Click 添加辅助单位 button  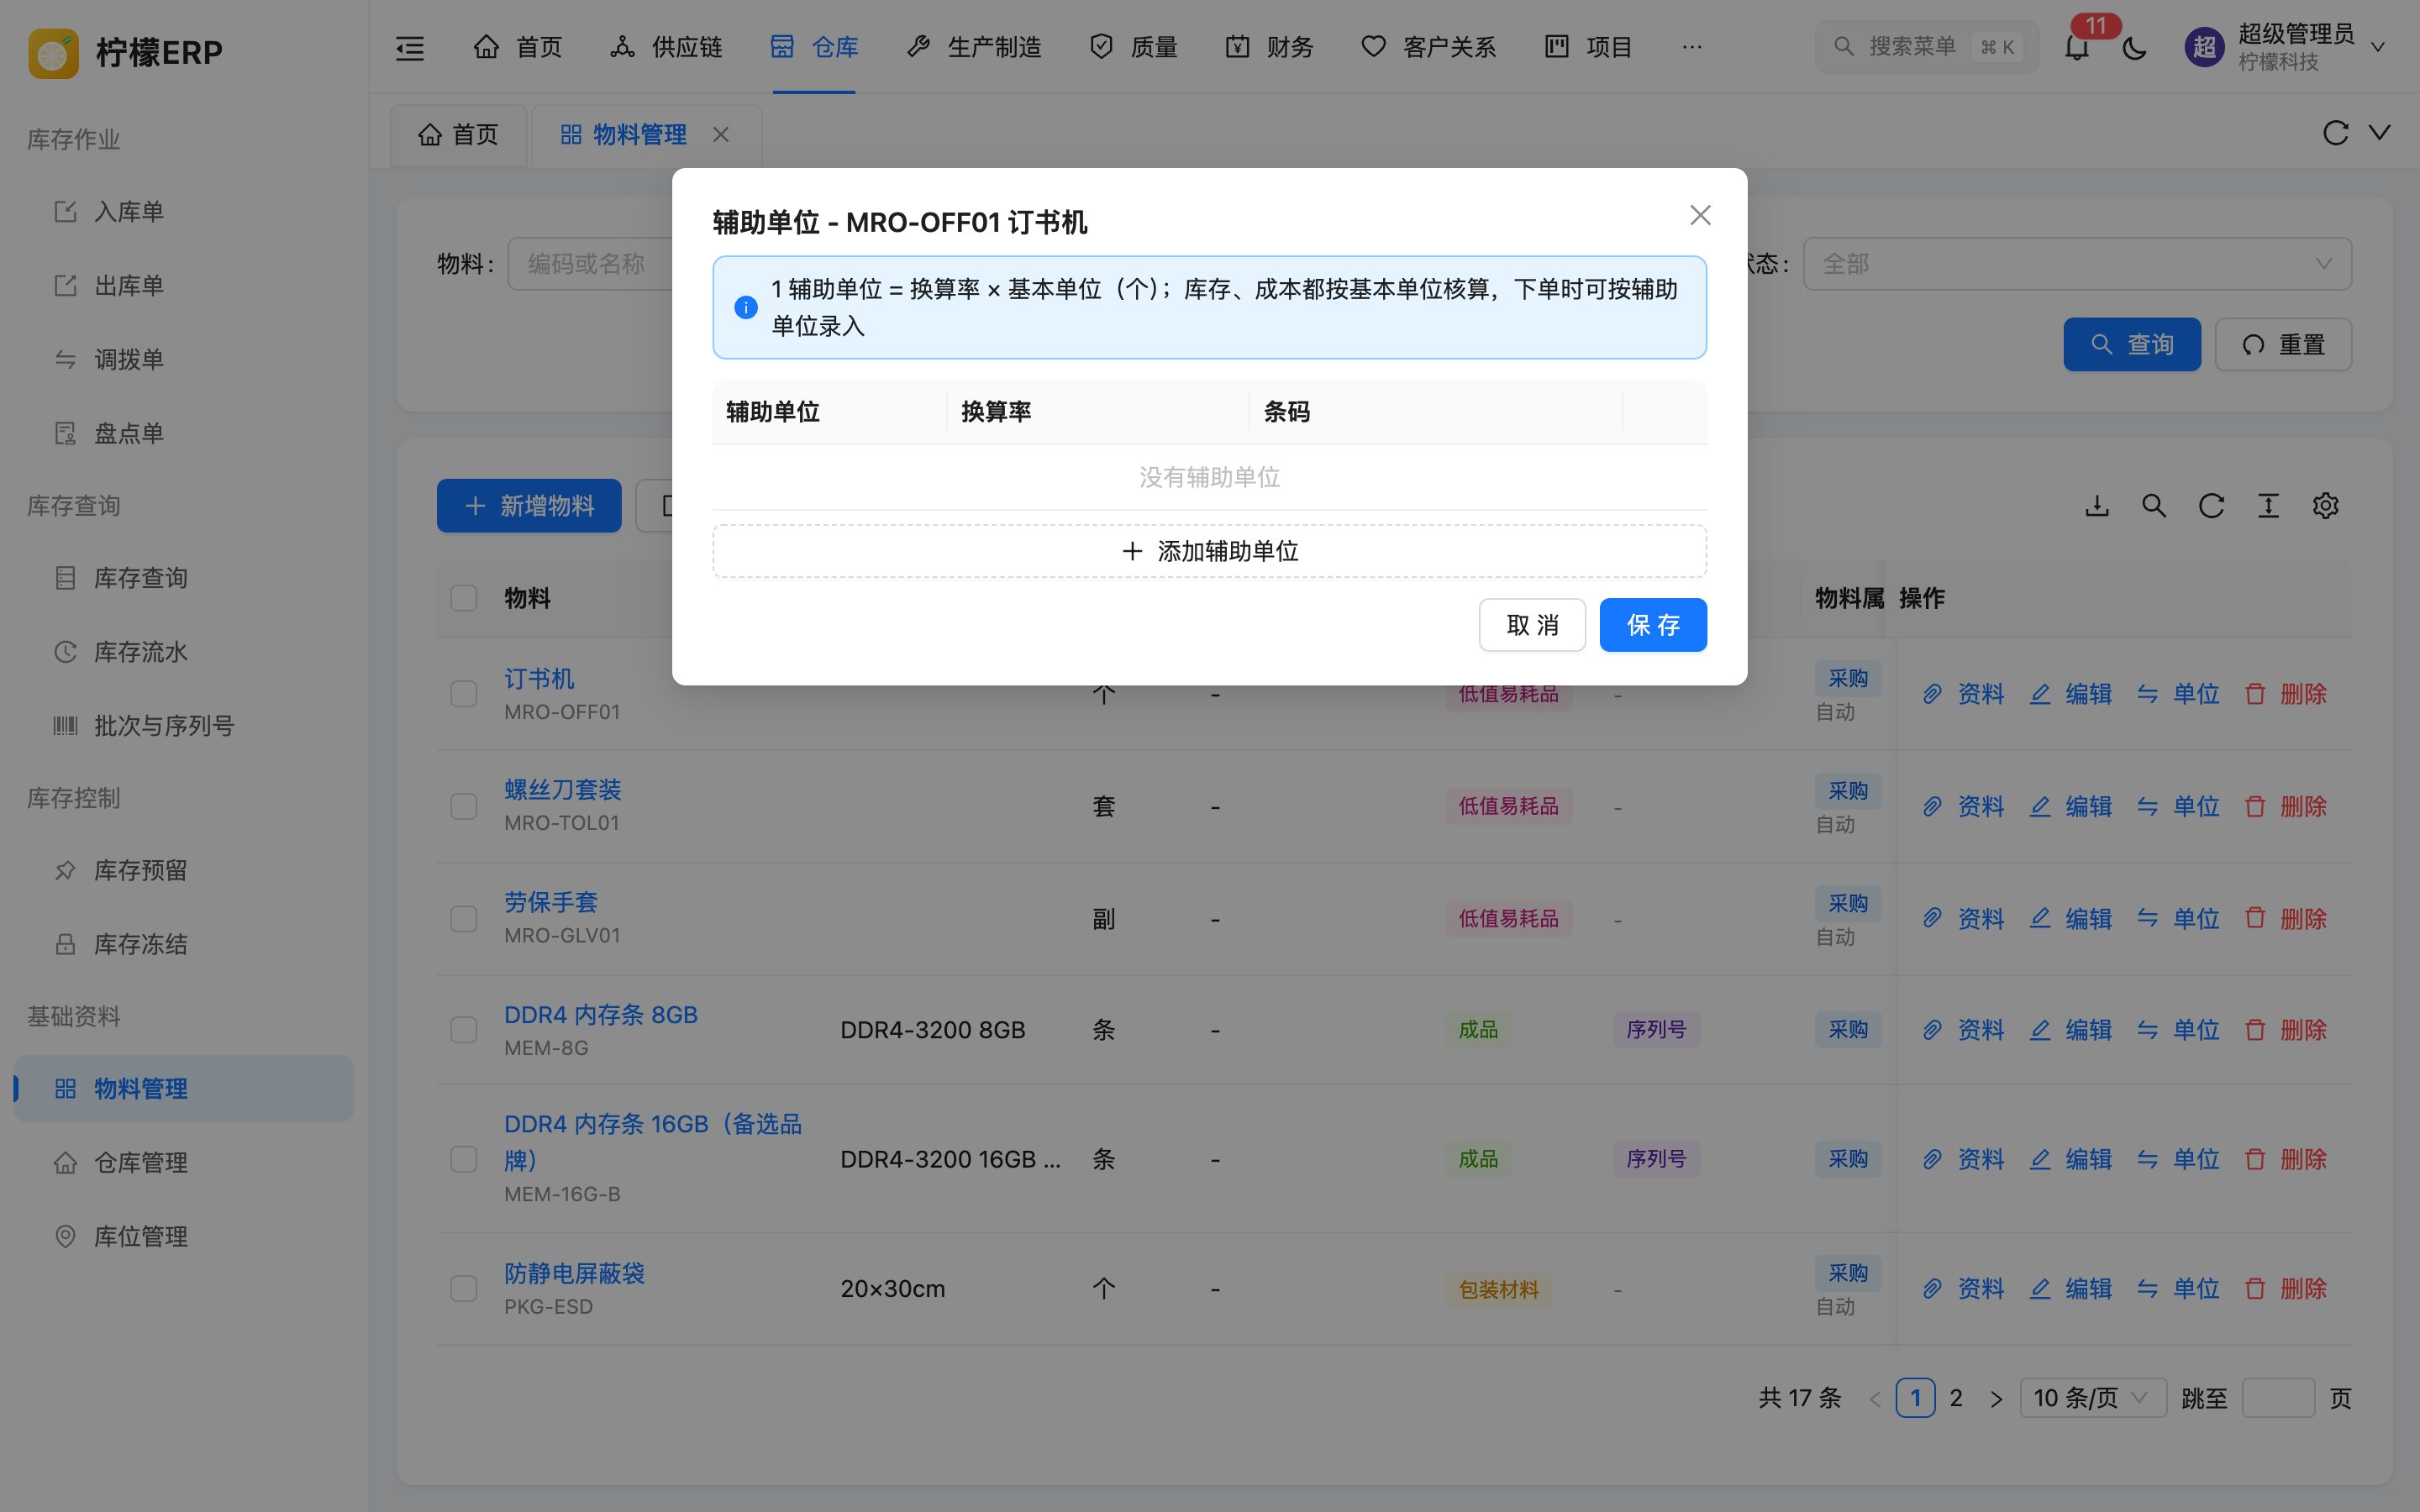[x=1209, y=551]
